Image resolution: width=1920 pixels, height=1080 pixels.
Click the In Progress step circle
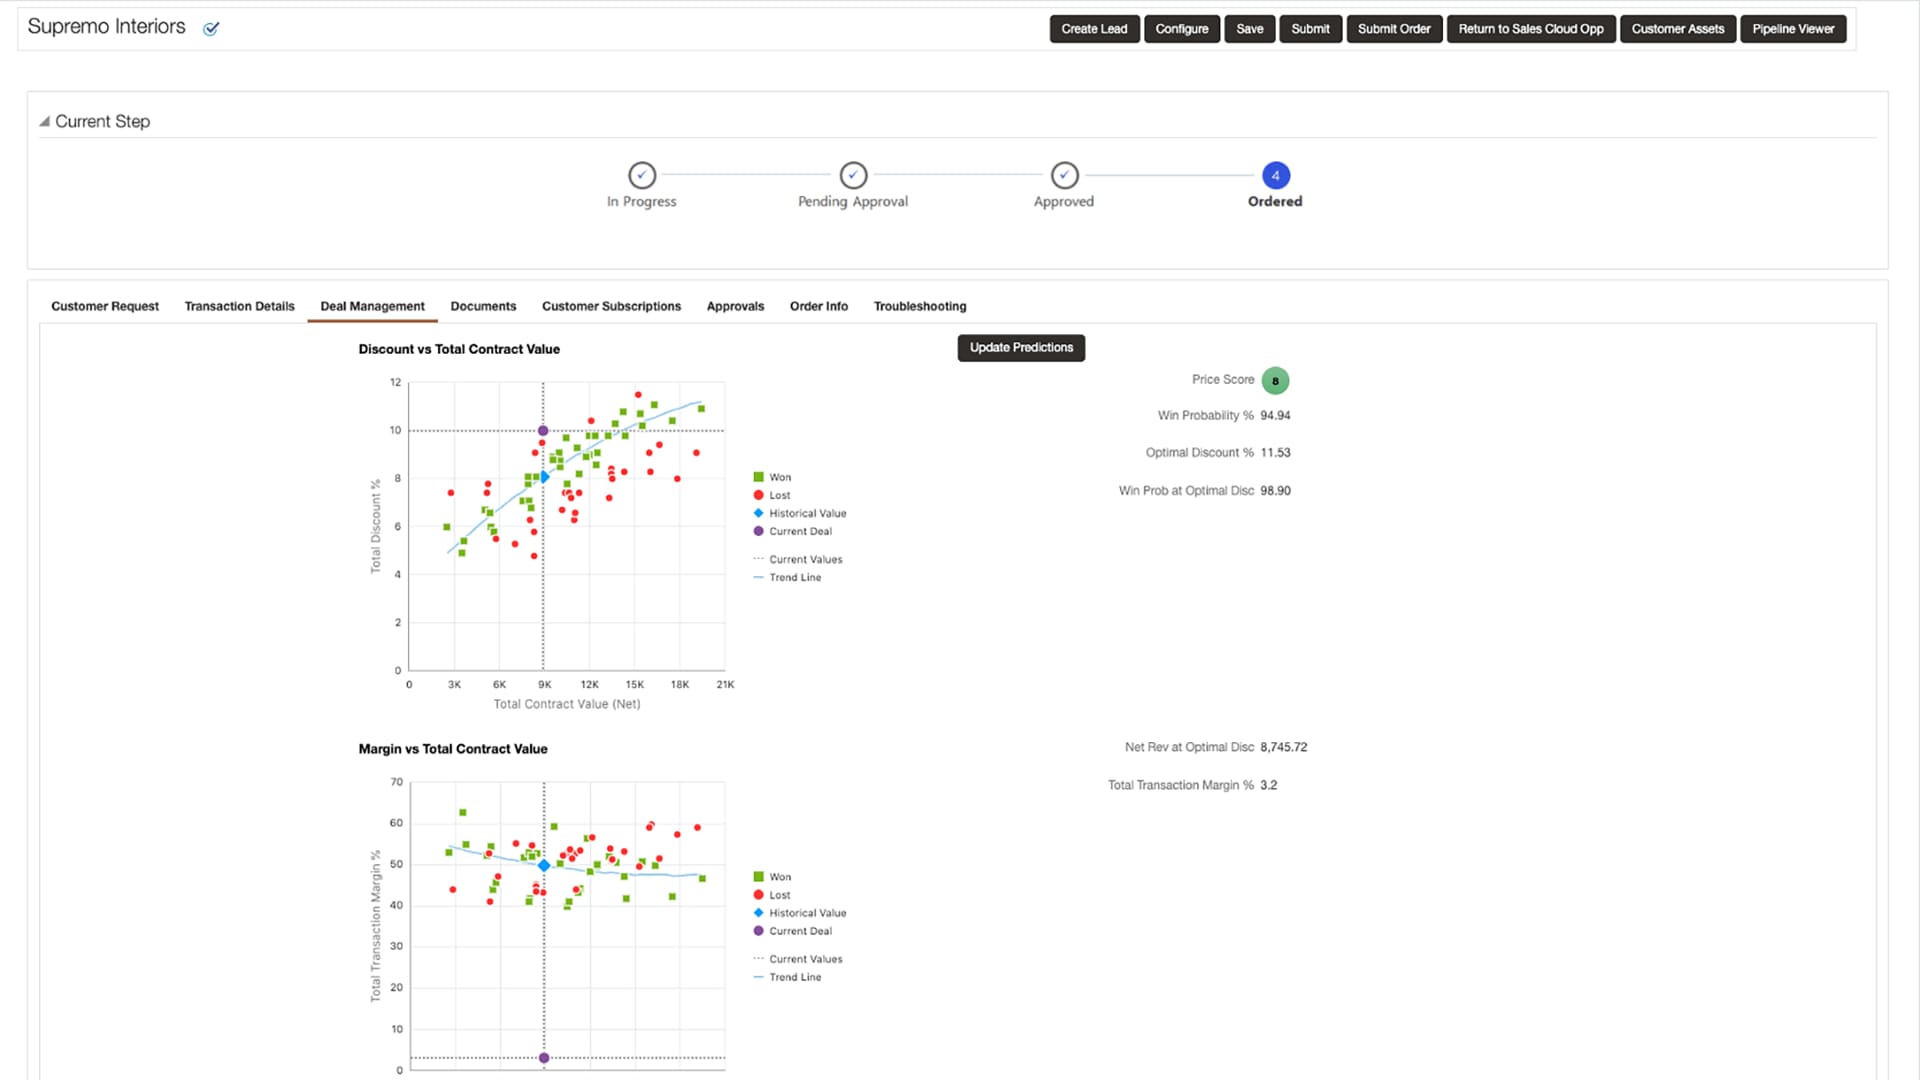(x=642, y=175)
